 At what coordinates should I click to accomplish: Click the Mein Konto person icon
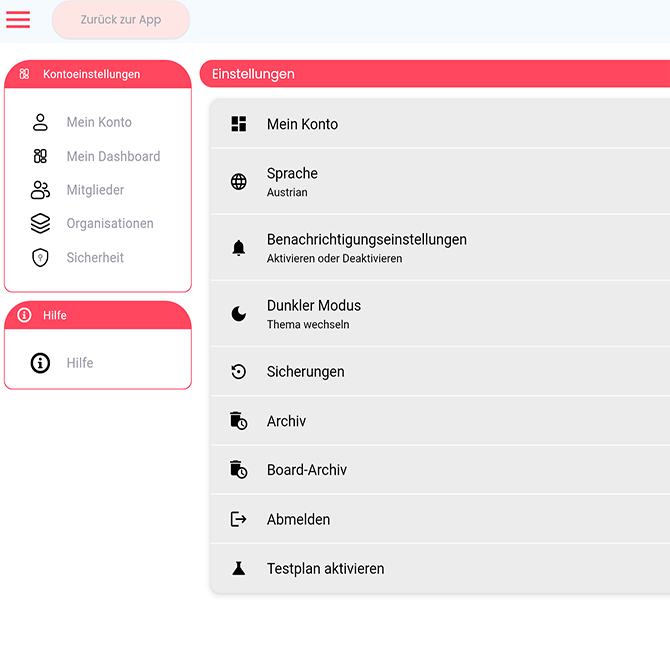[x=40, y=122]
